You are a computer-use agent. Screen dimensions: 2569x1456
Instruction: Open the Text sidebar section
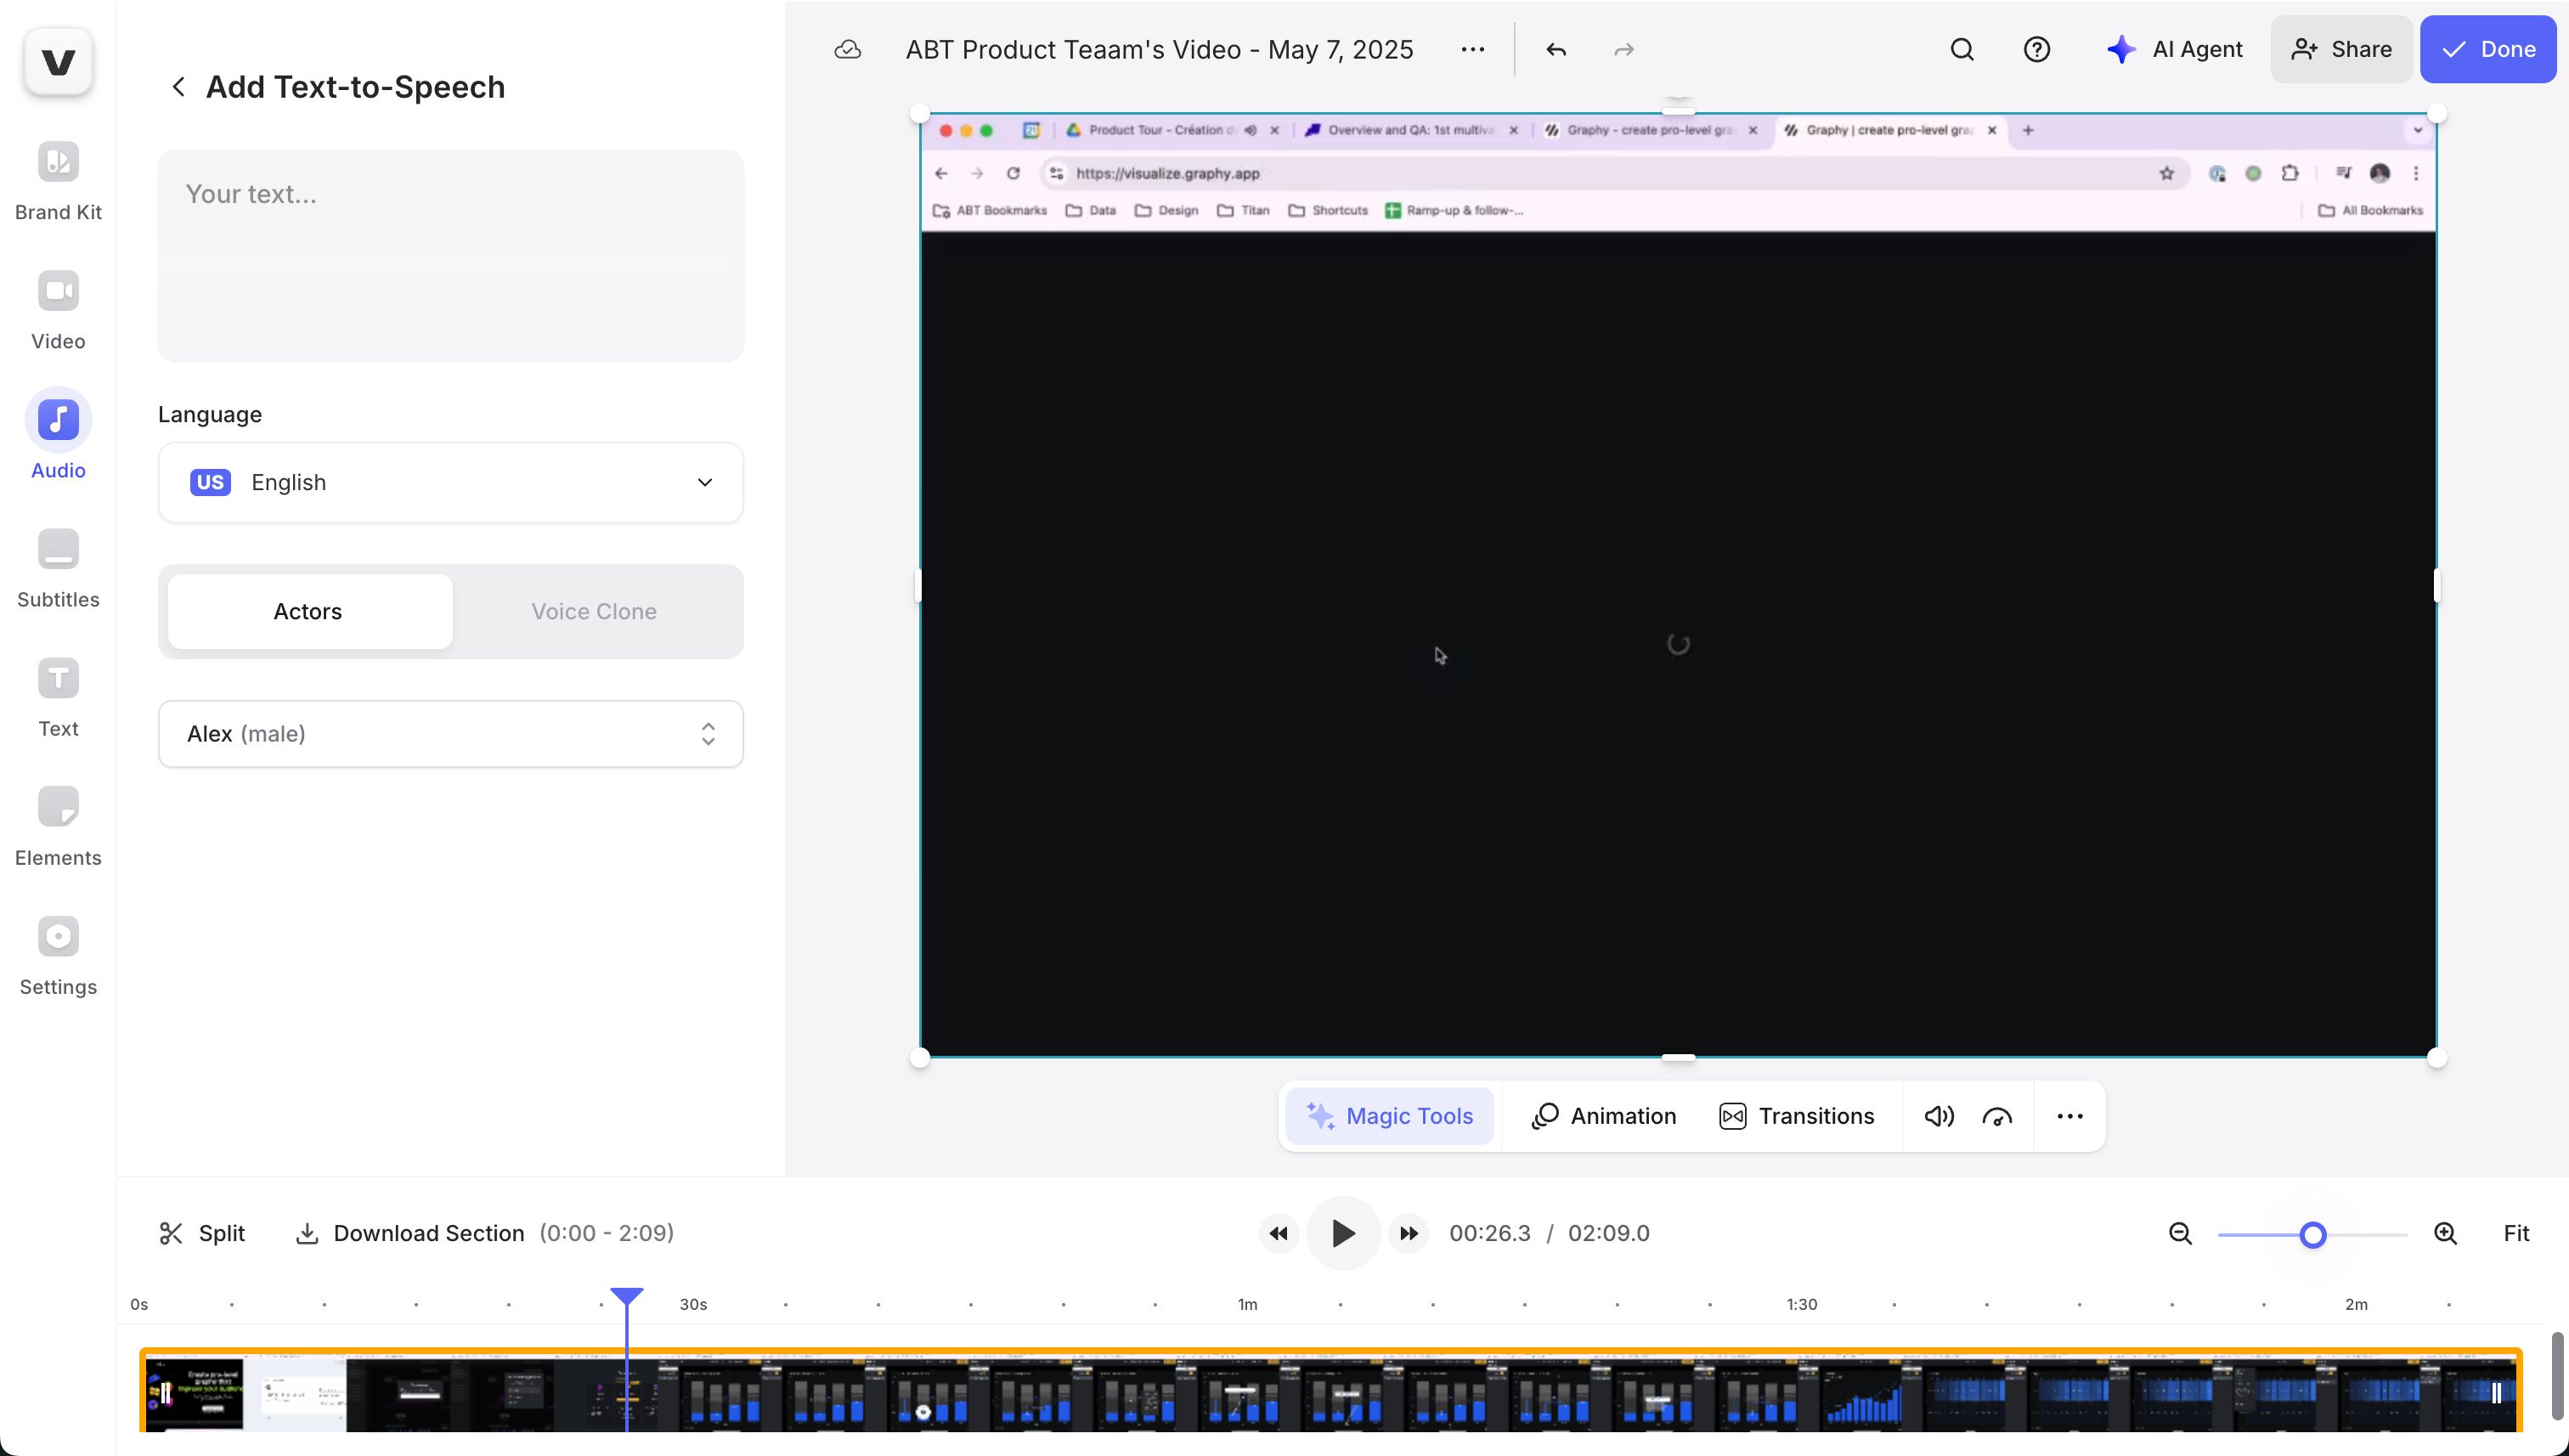58,698
